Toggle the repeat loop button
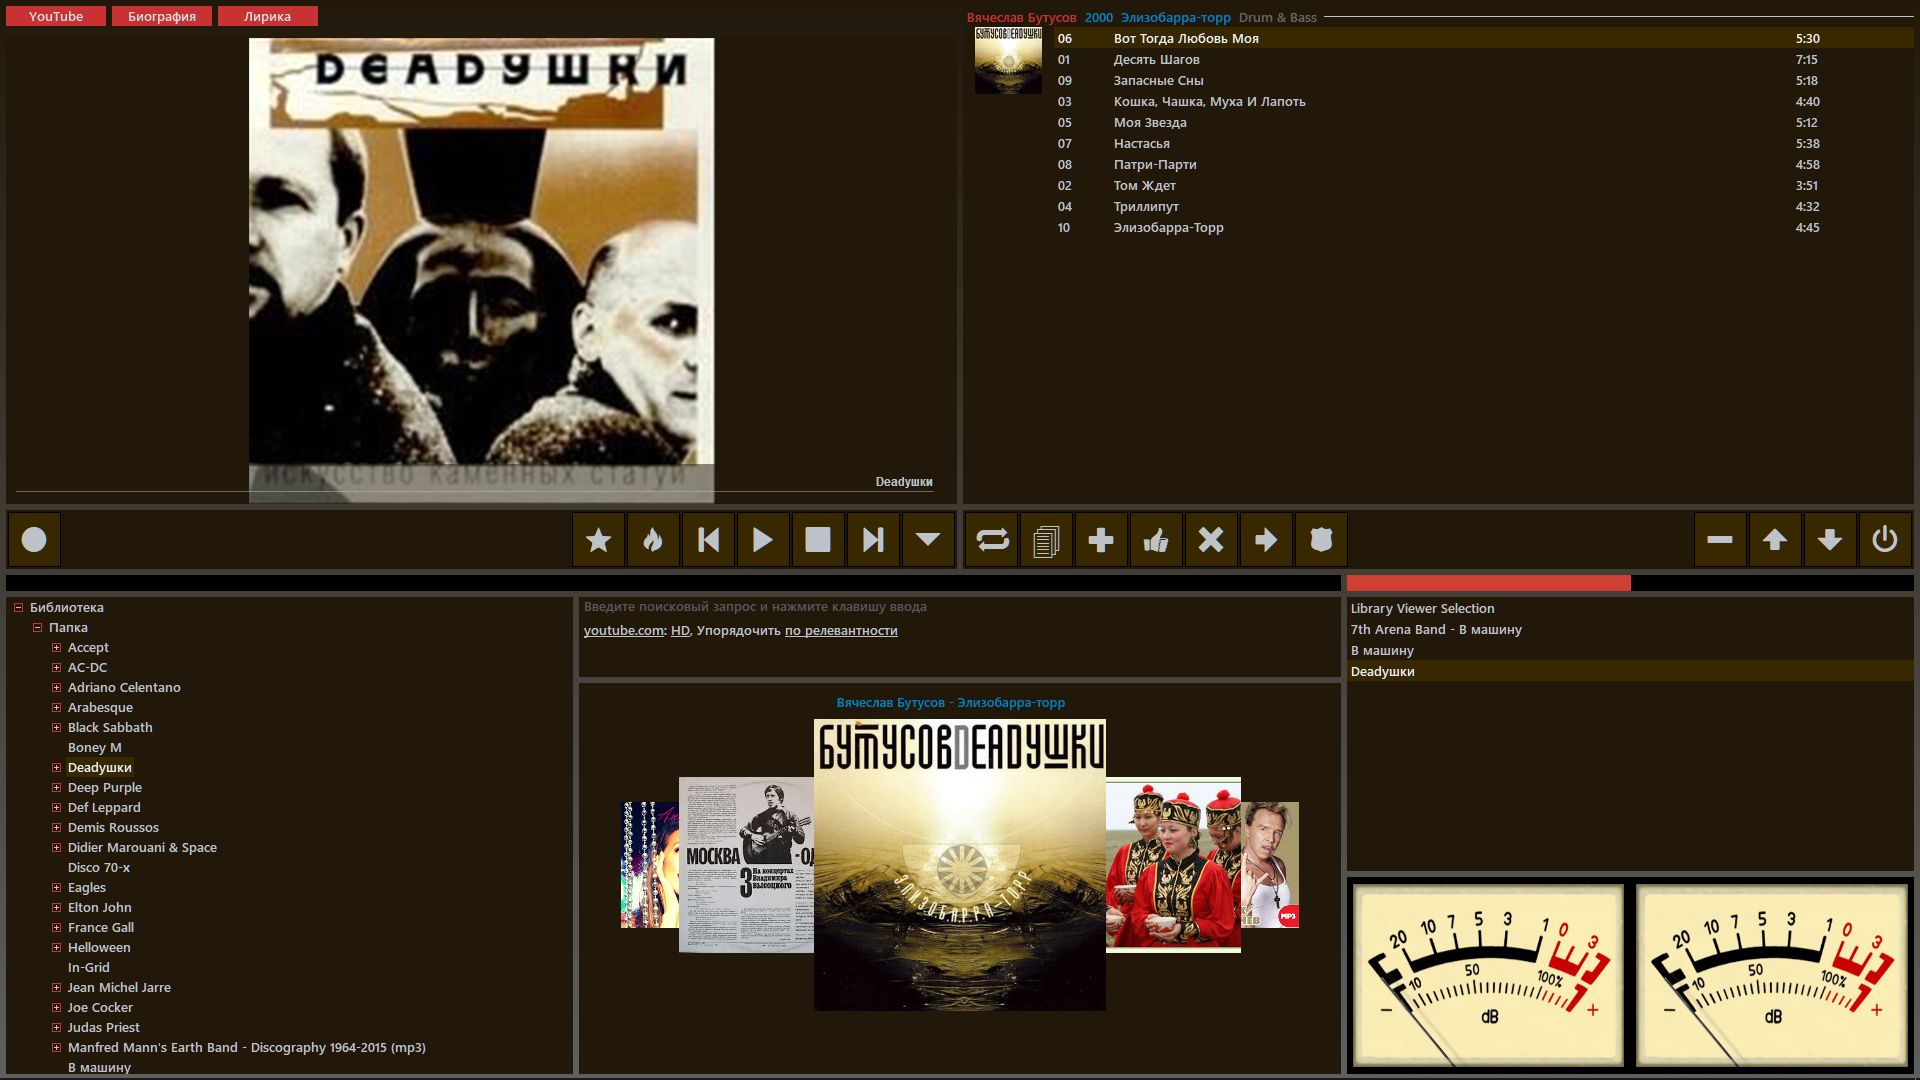 [992, 540]
